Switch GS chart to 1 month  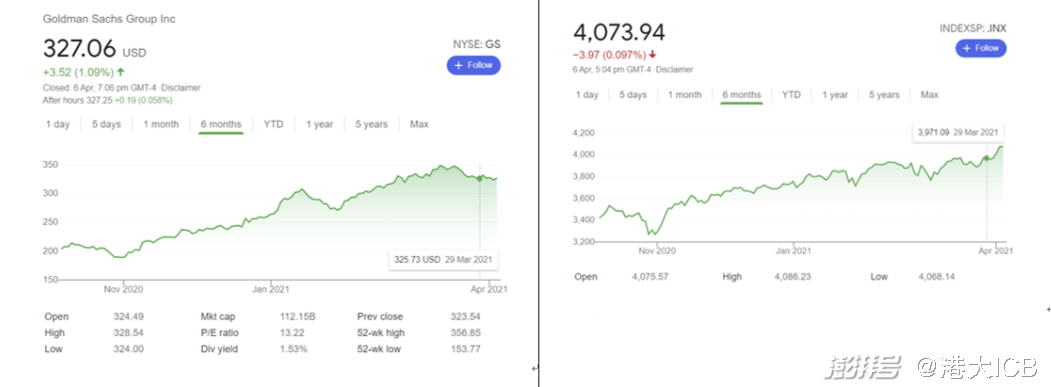coord(161,124)
